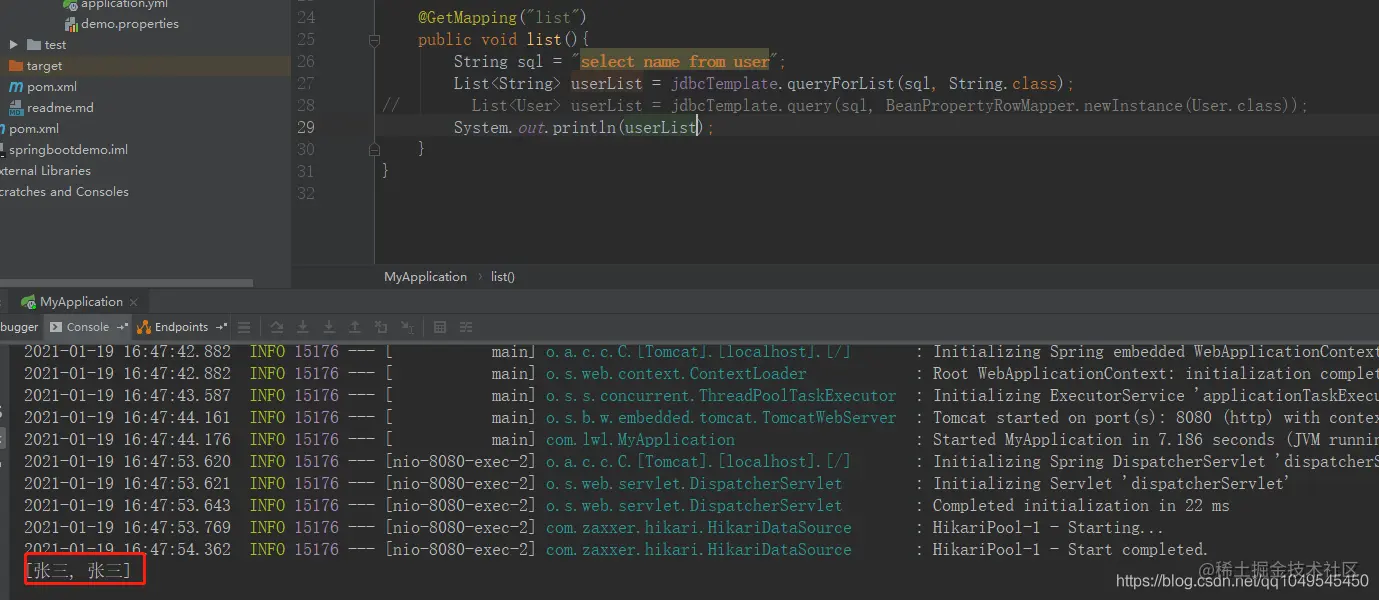
Task: Click the Drop Frame icon
Action: pyautogui.click(x=381, y=327)
